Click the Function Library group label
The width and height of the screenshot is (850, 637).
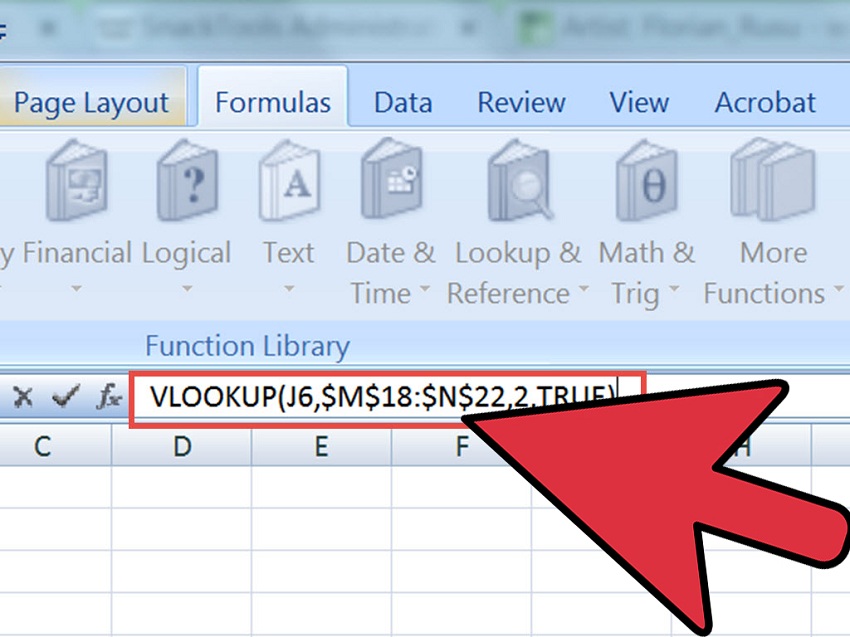tap(247, 346)
